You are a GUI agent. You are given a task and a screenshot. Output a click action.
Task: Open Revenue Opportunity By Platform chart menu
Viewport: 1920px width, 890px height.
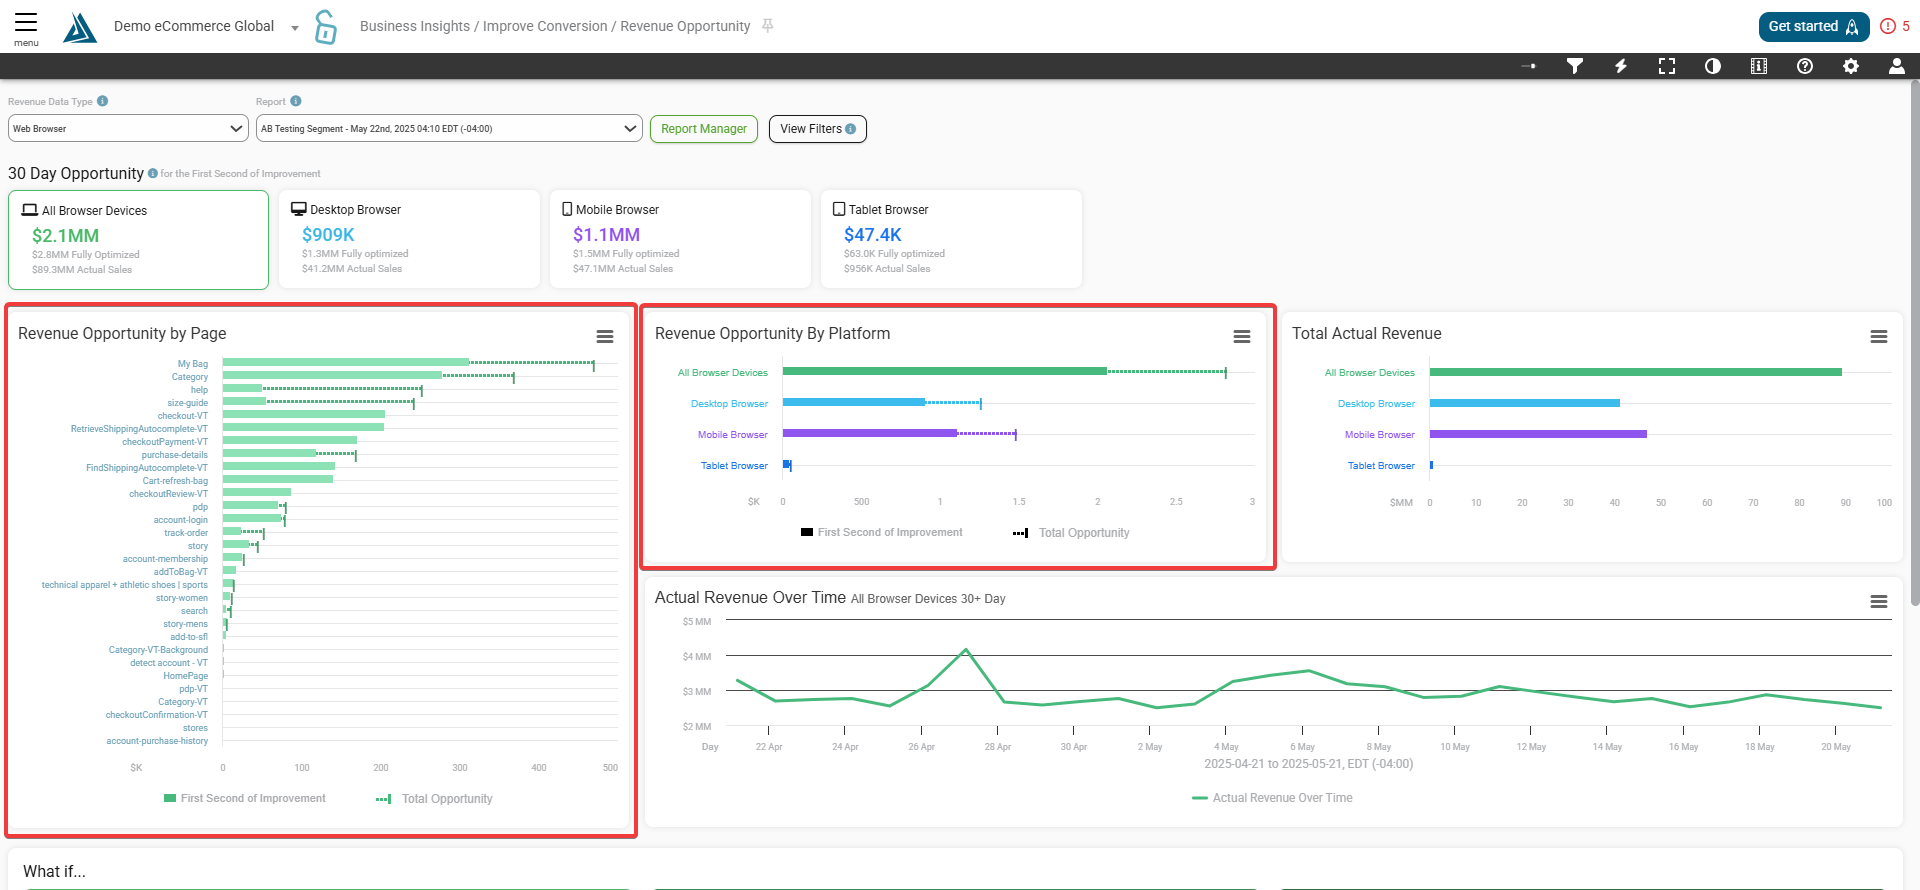coord(1242,337)
